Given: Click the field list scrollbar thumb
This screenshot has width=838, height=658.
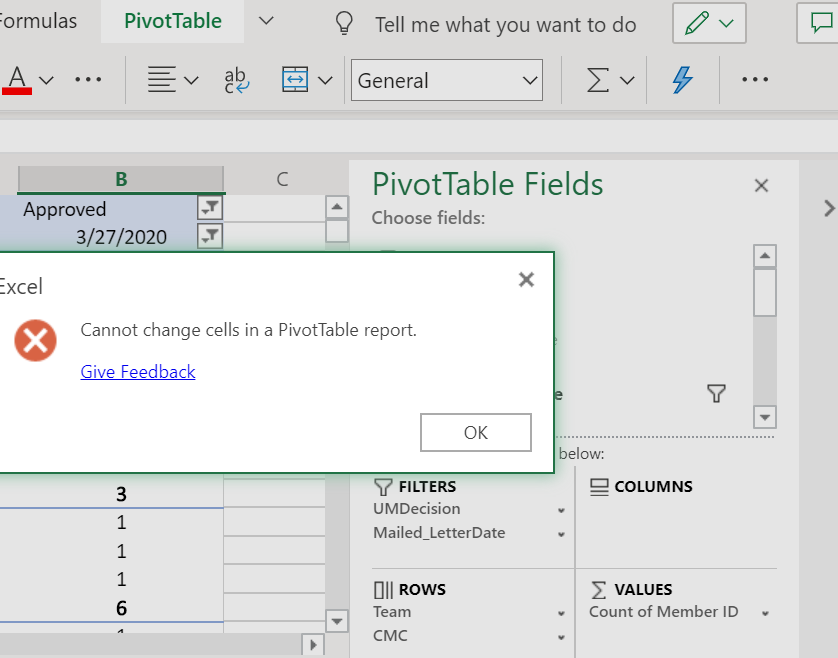Looking at the screenshot, I should point(765,292).
